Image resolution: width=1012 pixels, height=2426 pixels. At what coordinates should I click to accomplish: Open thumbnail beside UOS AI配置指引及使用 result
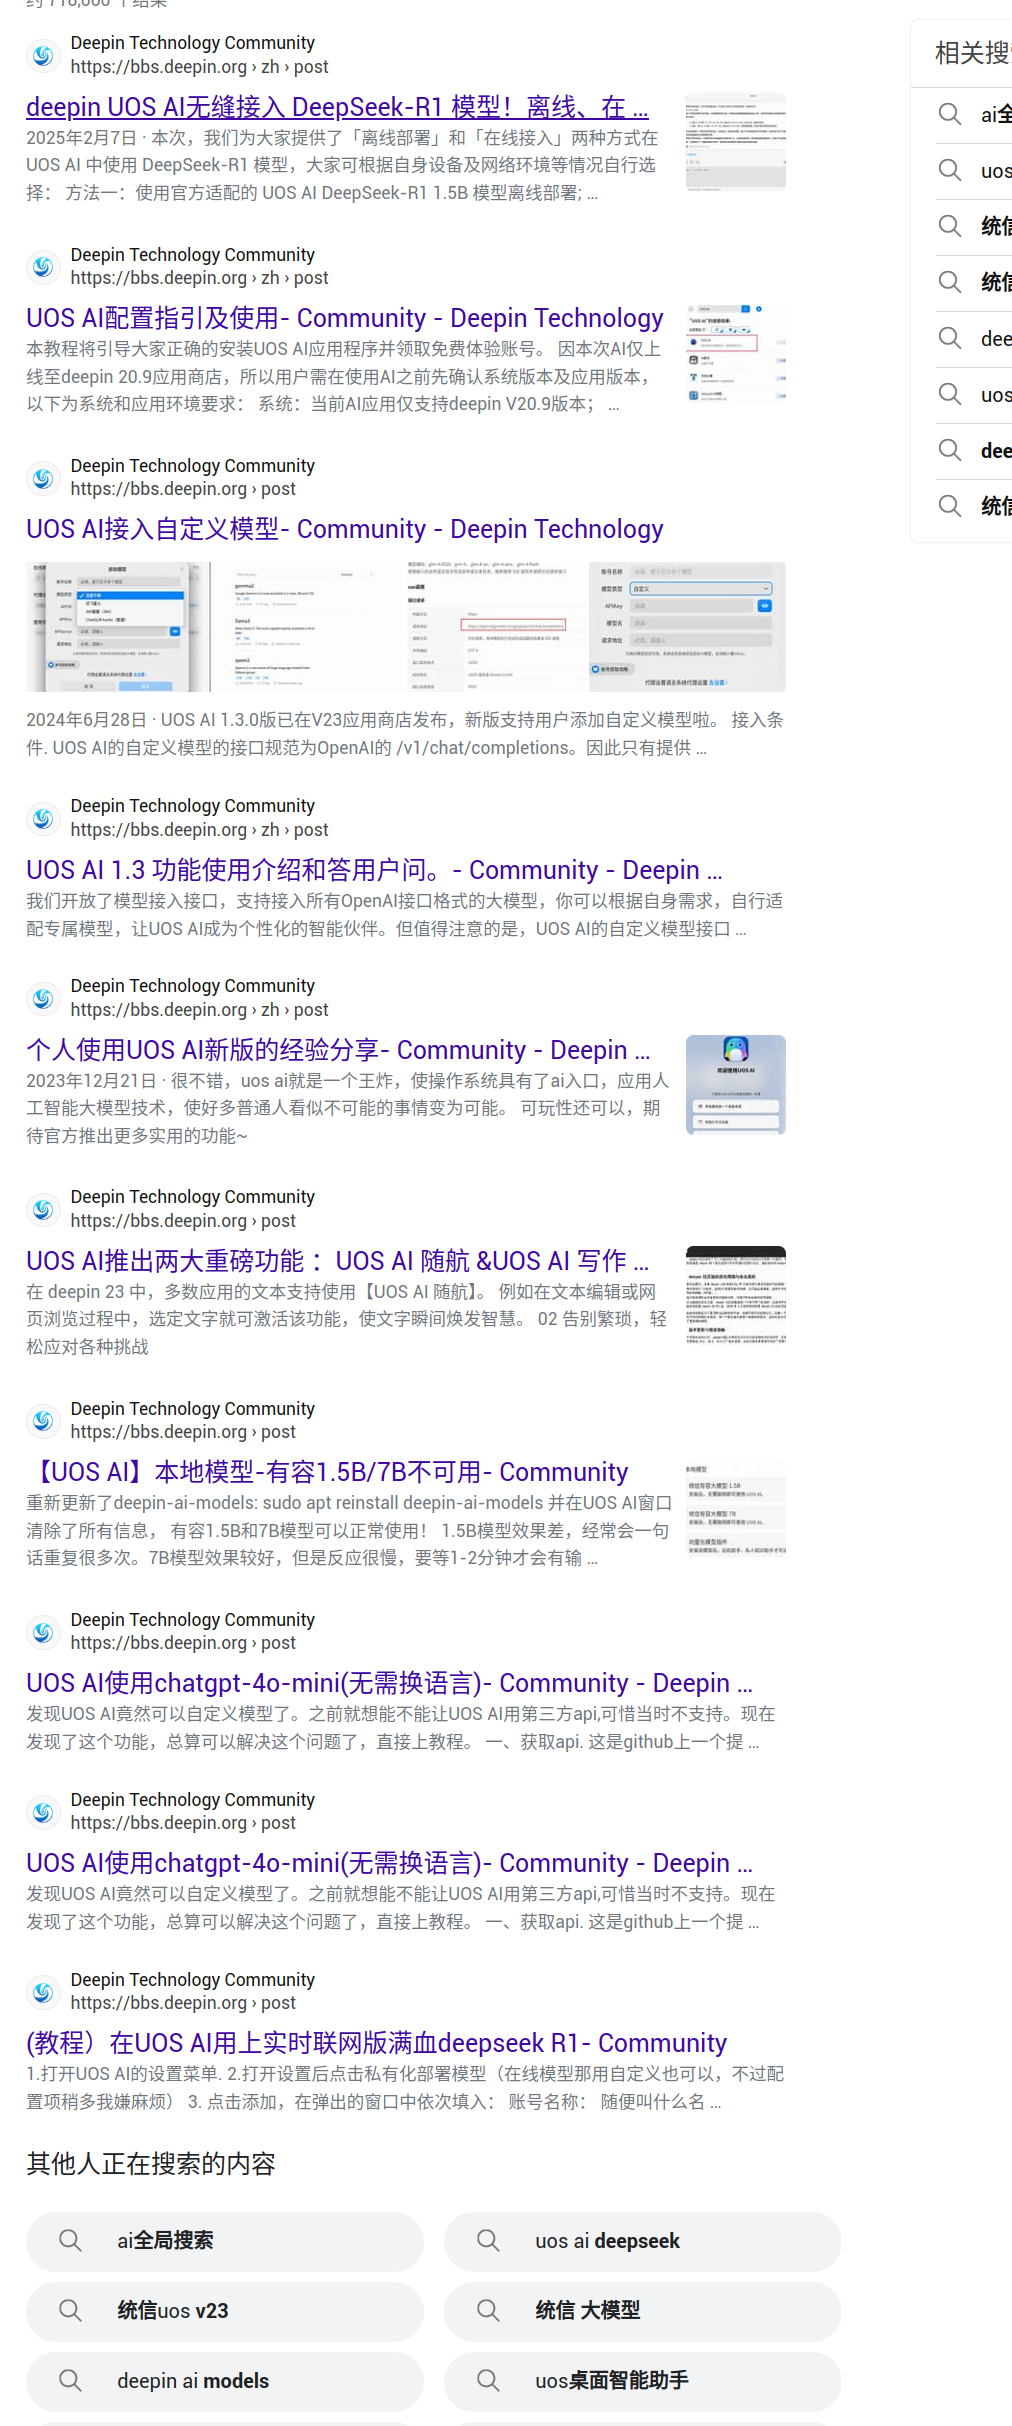pyautogui.click(x=736, y=353)
